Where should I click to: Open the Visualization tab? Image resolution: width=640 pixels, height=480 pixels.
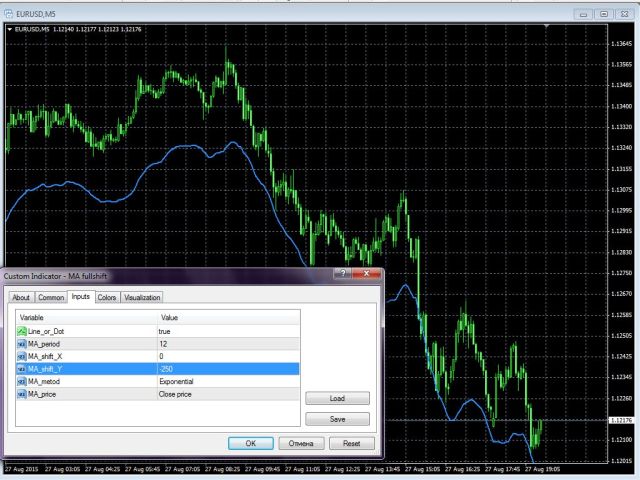pos(142,297)
